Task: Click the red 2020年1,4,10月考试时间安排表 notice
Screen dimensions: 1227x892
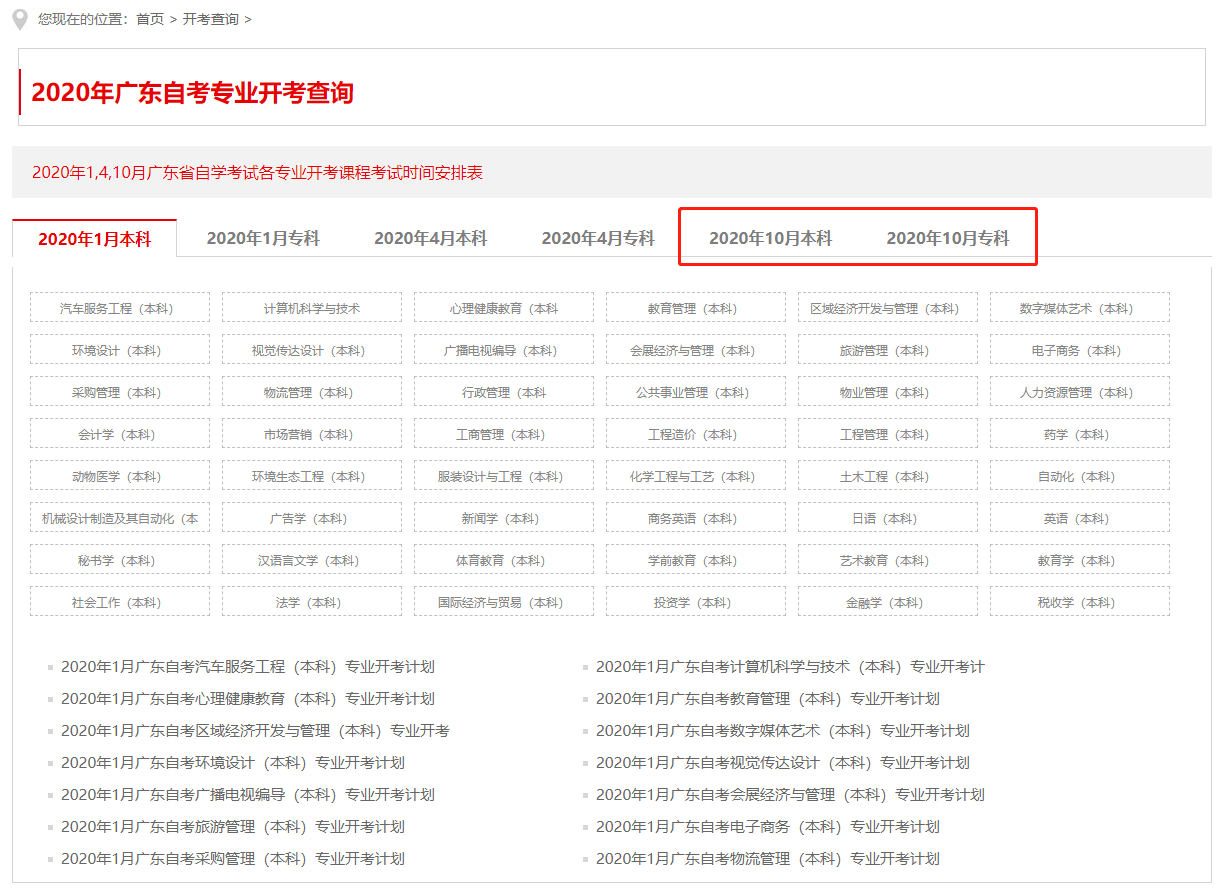Action: pos(257,172)
